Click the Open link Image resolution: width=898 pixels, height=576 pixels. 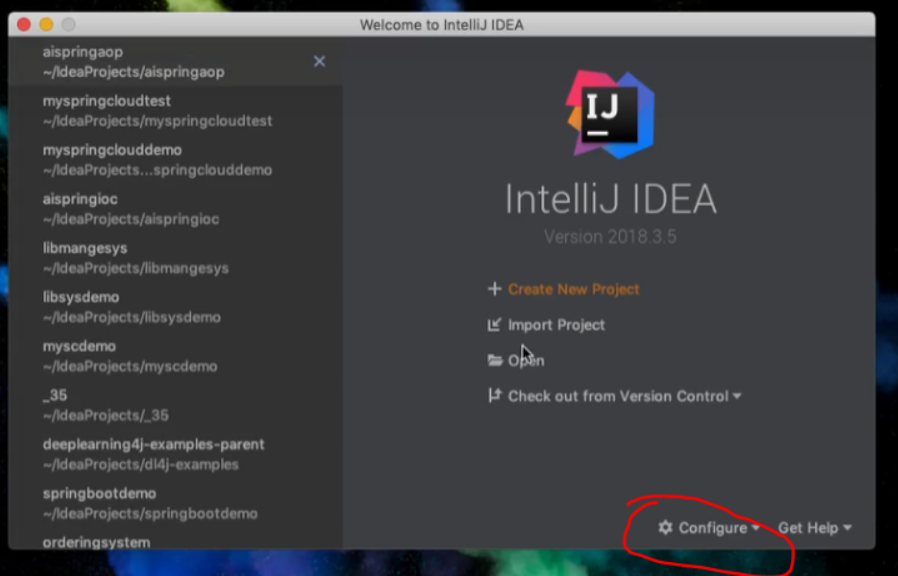526,361
